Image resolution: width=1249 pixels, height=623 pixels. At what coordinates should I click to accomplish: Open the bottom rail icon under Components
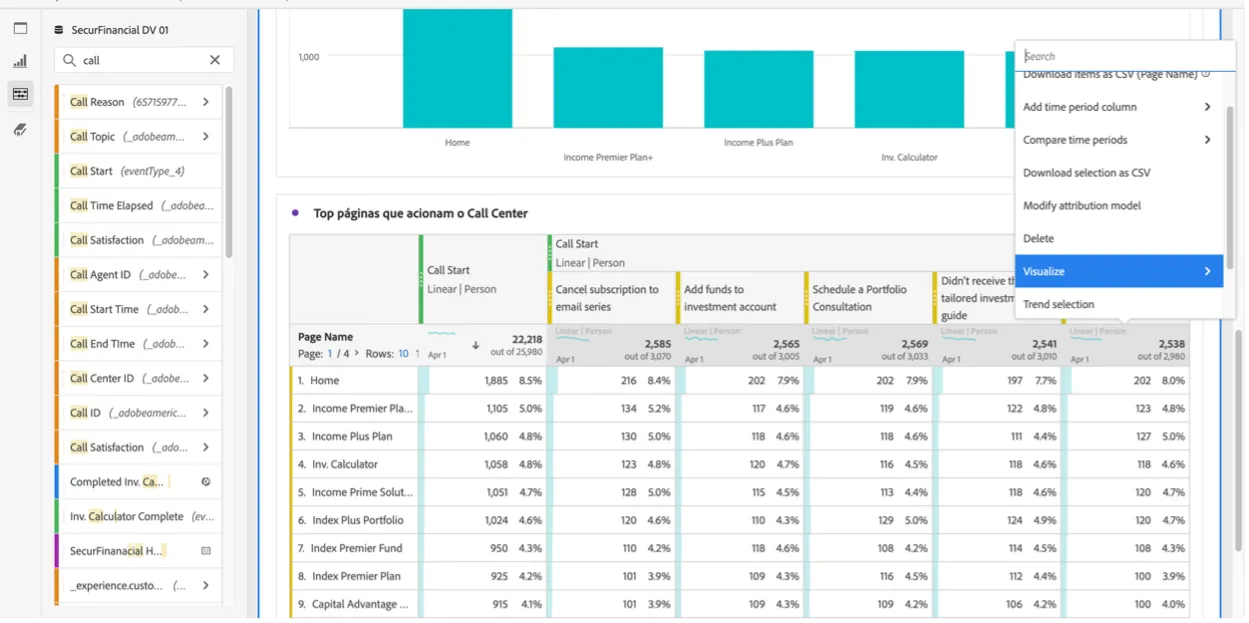[x=20, y=130]
